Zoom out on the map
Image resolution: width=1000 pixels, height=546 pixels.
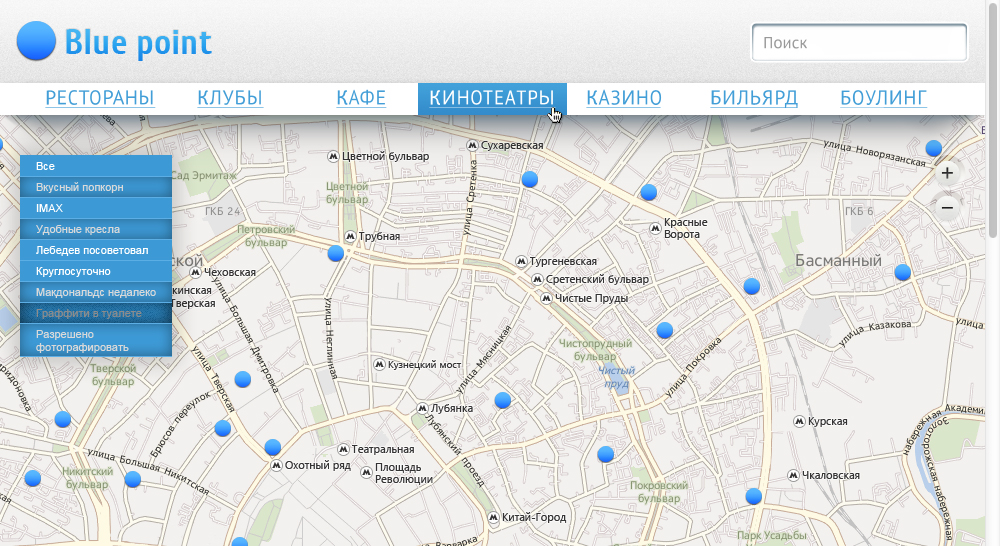(x=947, y=207)
